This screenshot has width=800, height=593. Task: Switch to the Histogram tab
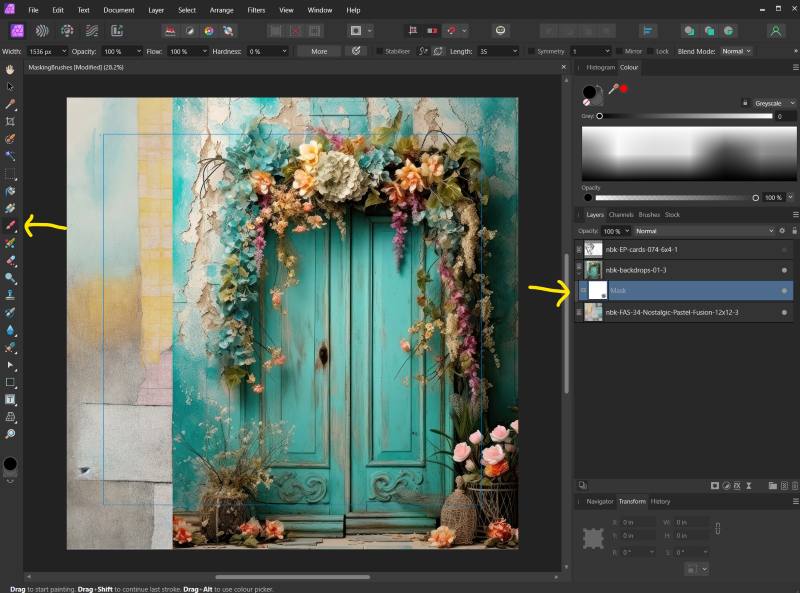(601, 67)
